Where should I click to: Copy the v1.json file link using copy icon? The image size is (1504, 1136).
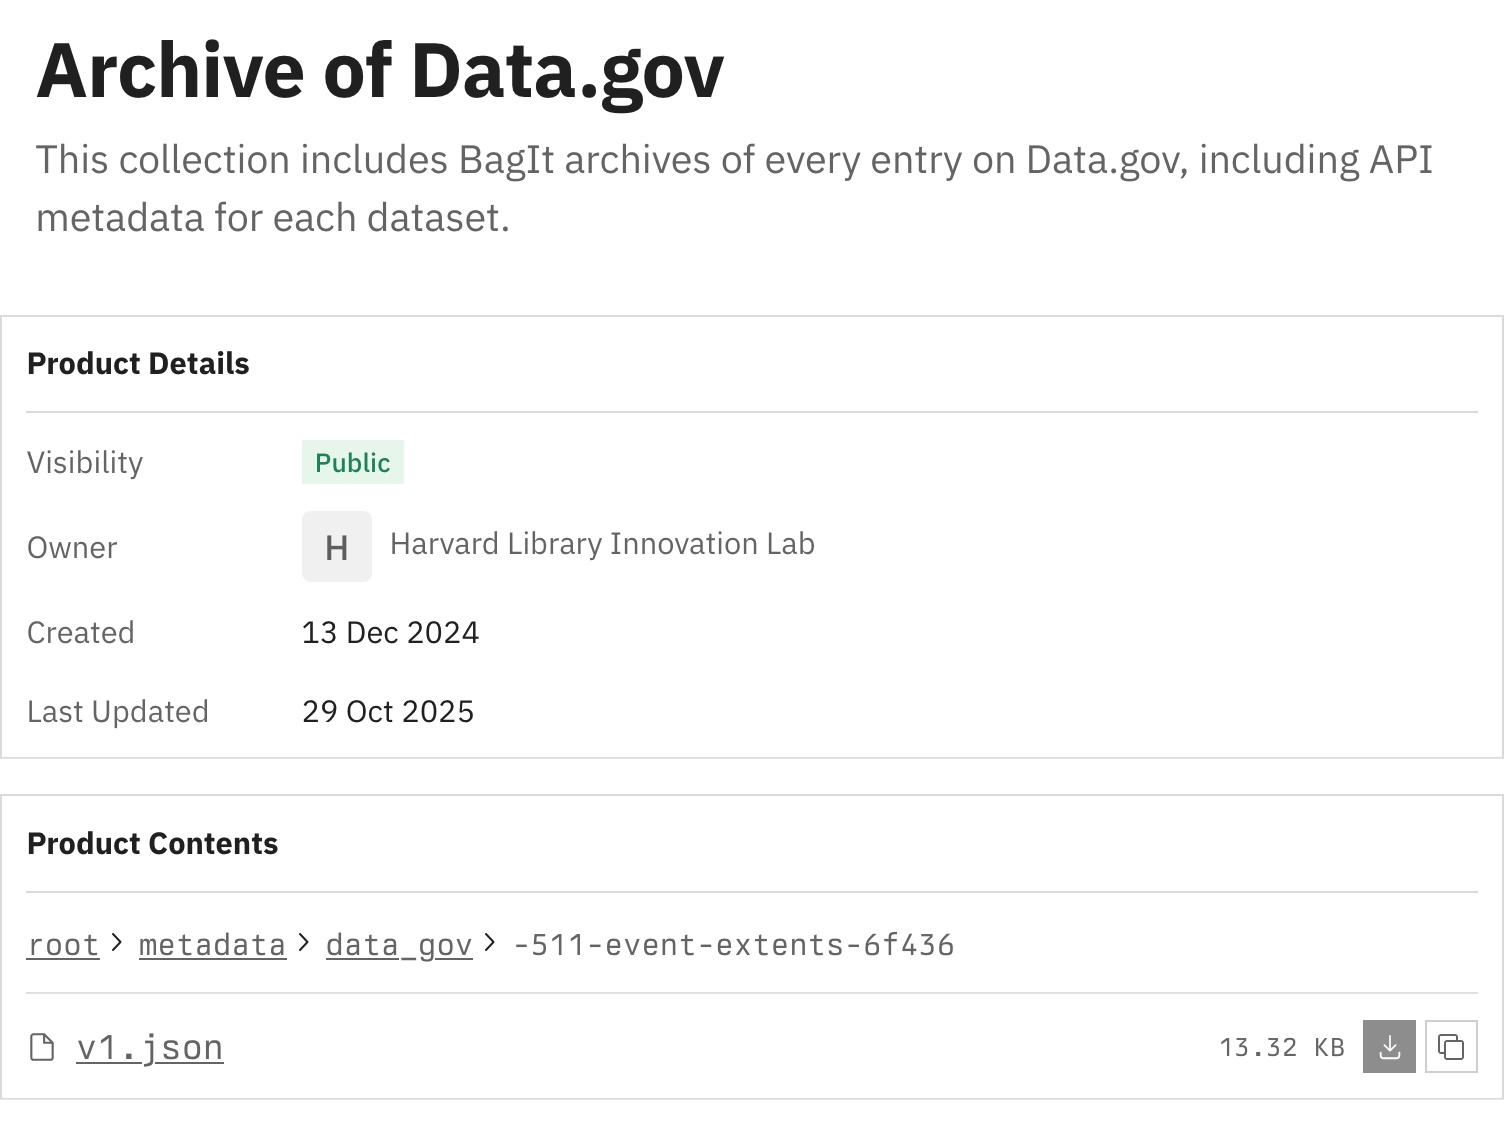click(x=1451, y=1046)
